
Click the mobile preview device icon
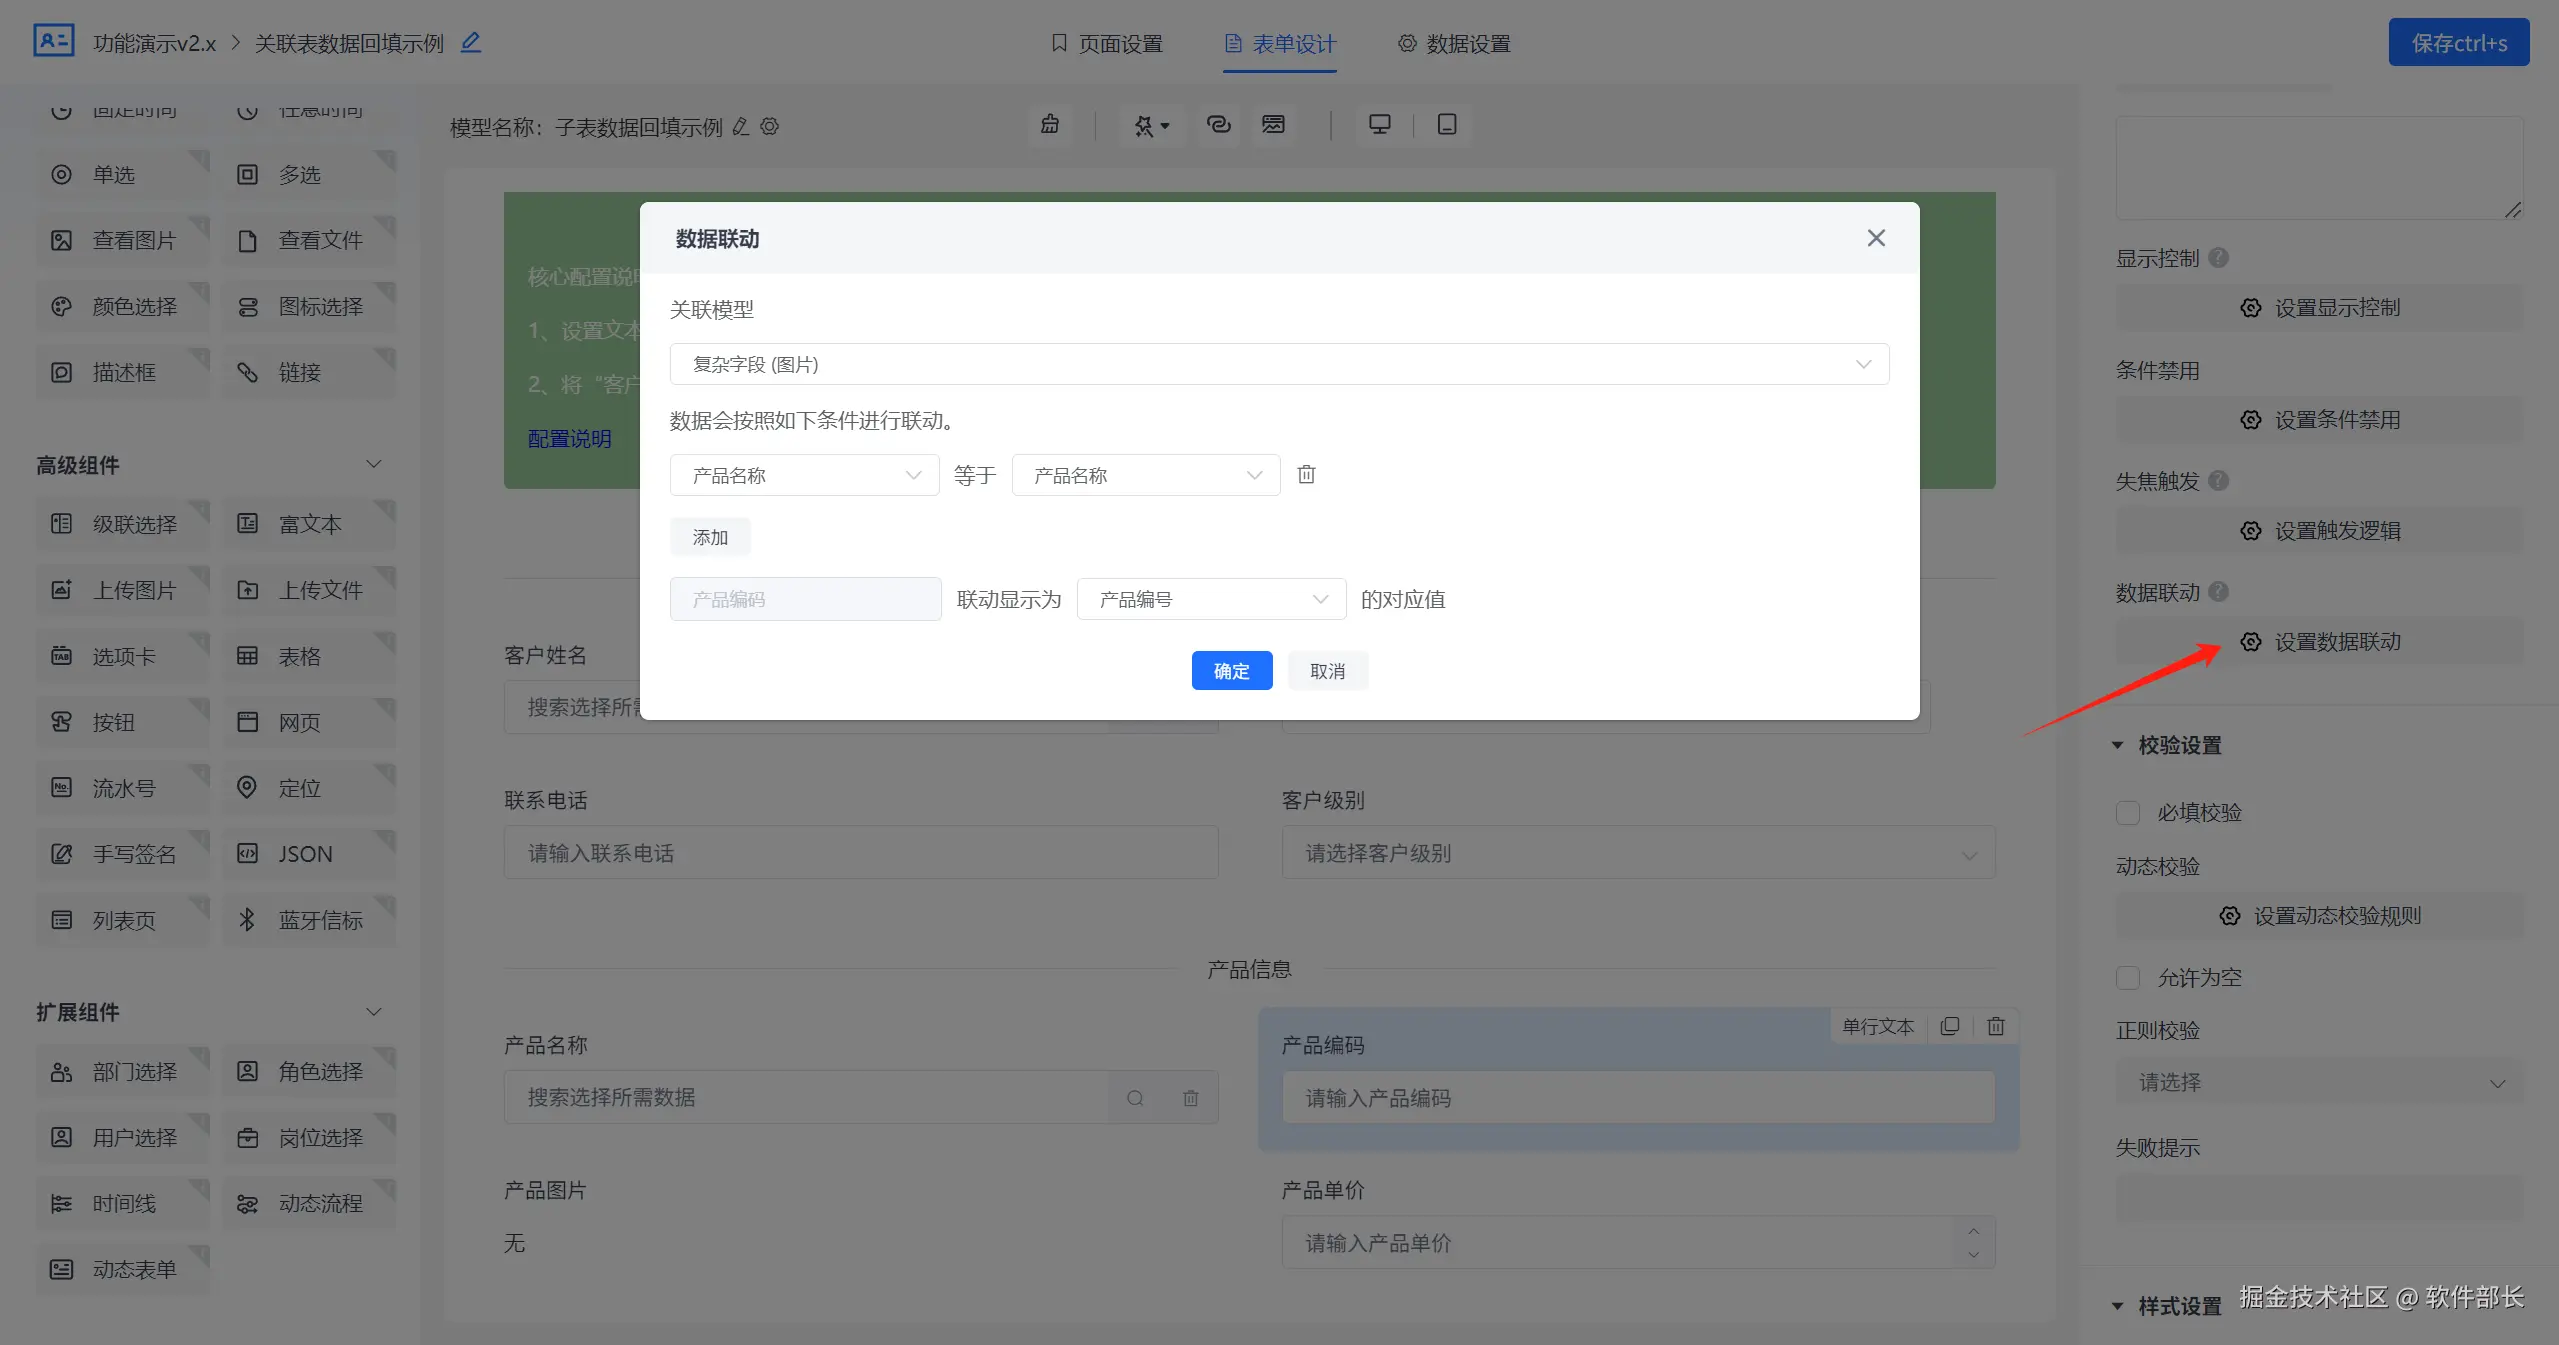(1446, 124)
